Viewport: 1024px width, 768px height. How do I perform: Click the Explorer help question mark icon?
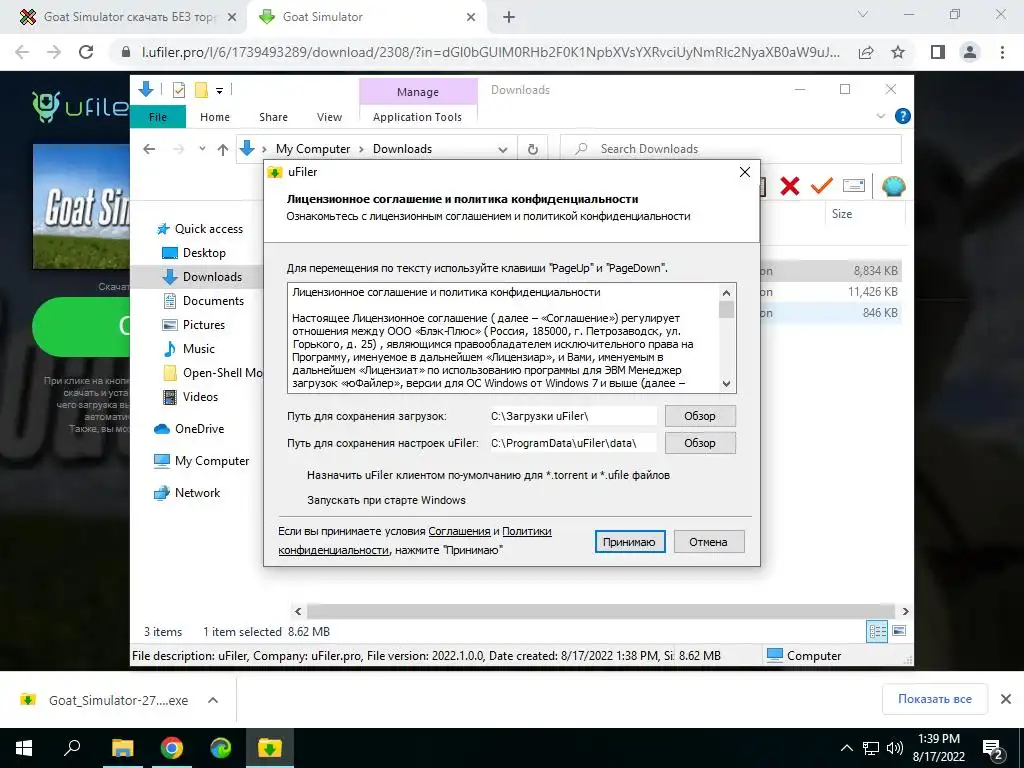pos(903,116)
